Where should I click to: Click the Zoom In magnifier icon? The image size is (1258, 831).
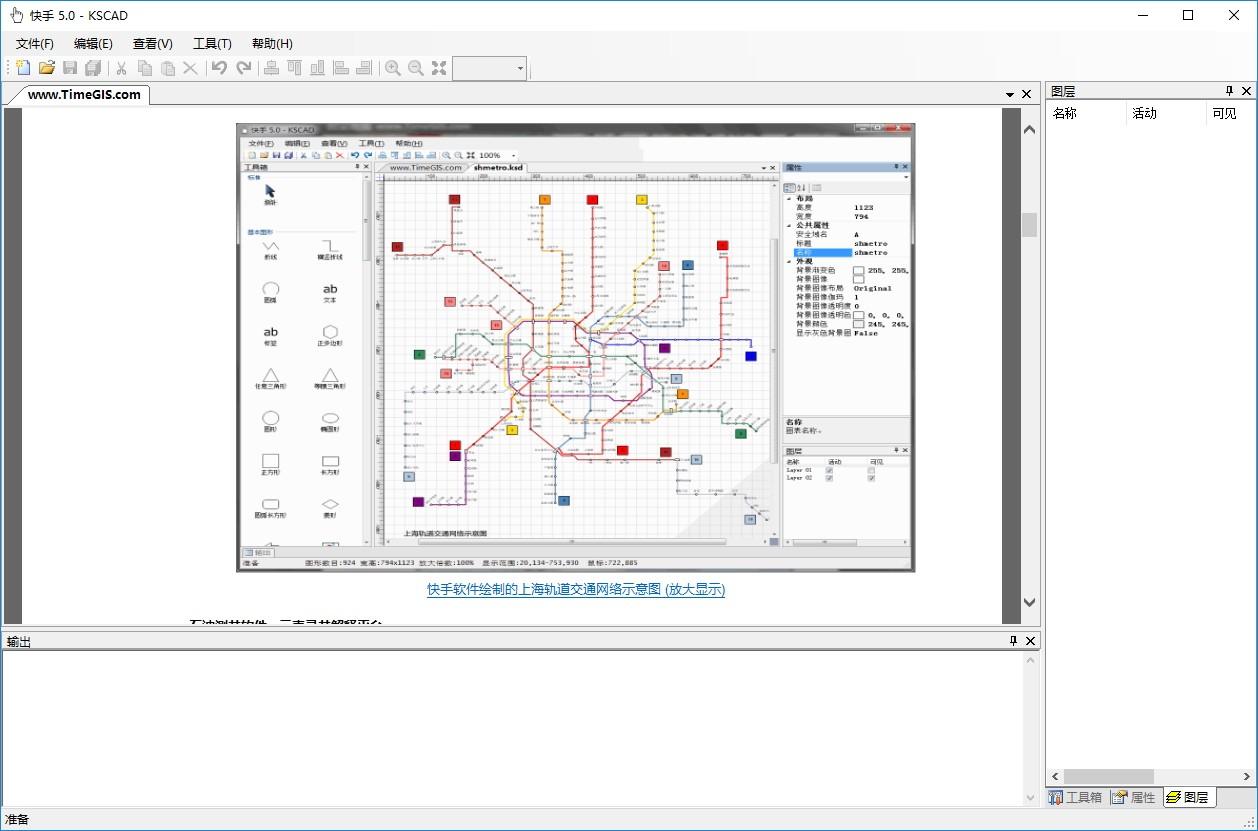393,68
